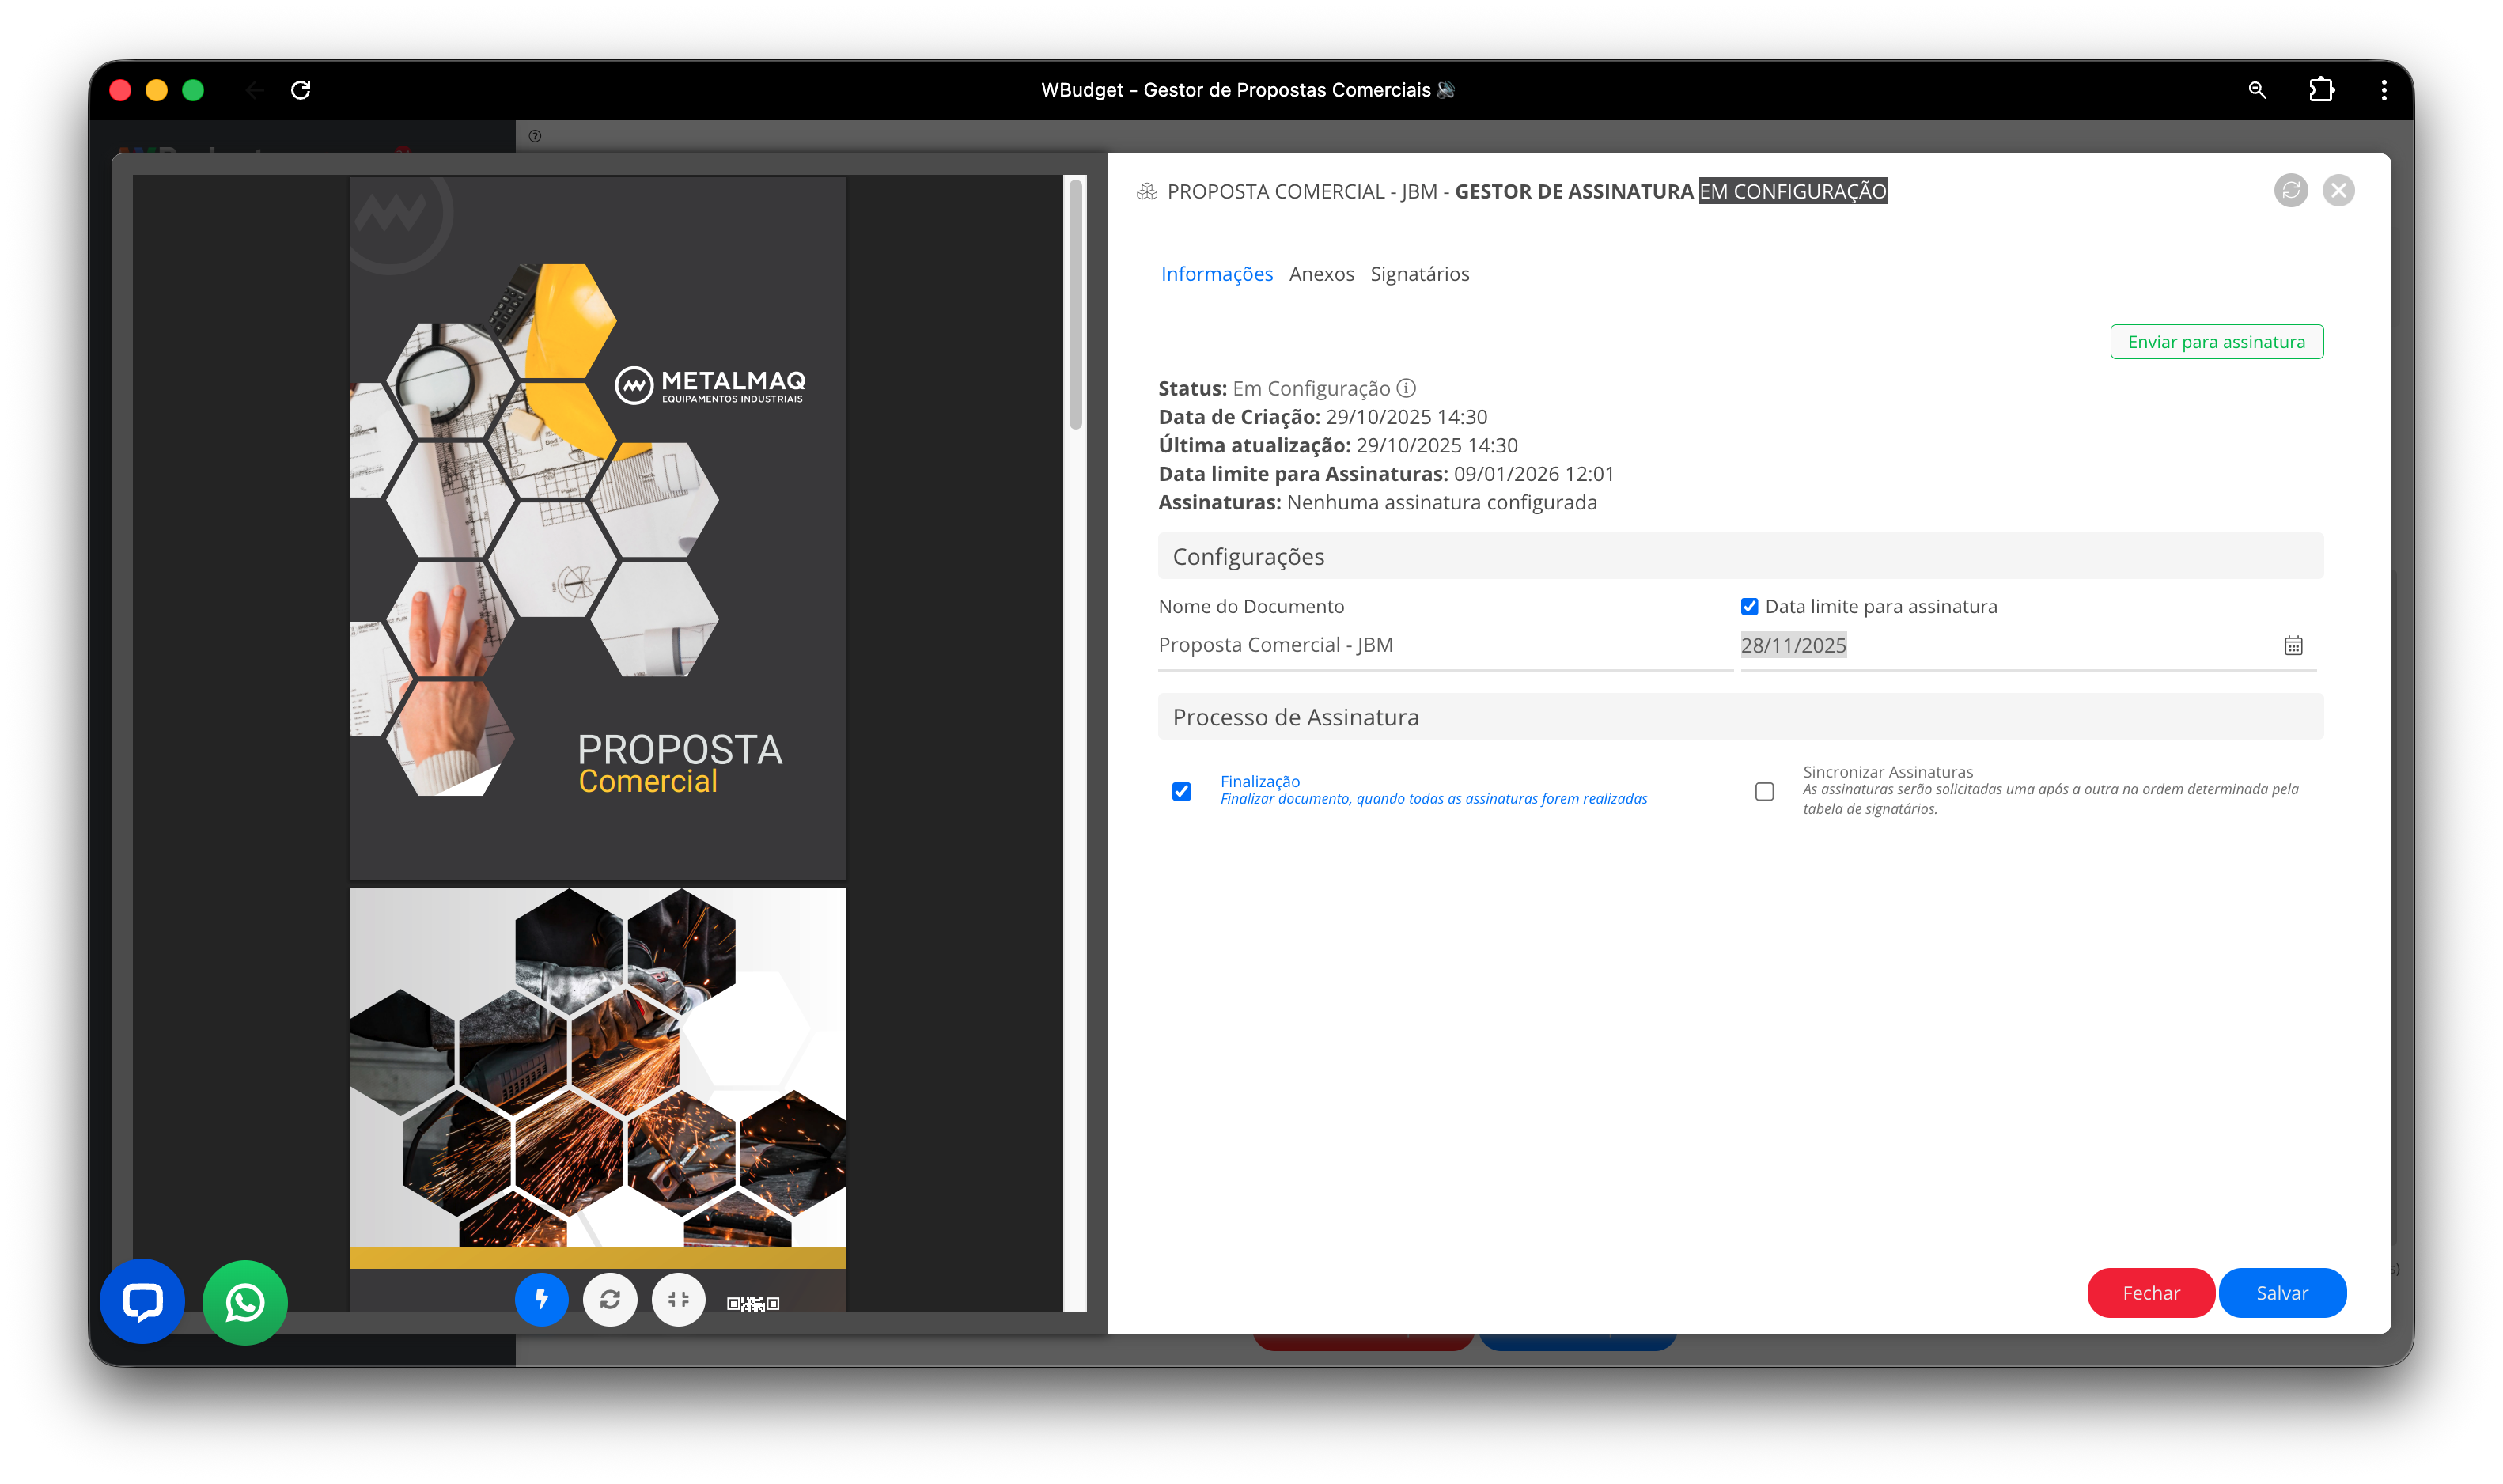
Task: Open the browser three-dot menu
Action: (2384, 90)
